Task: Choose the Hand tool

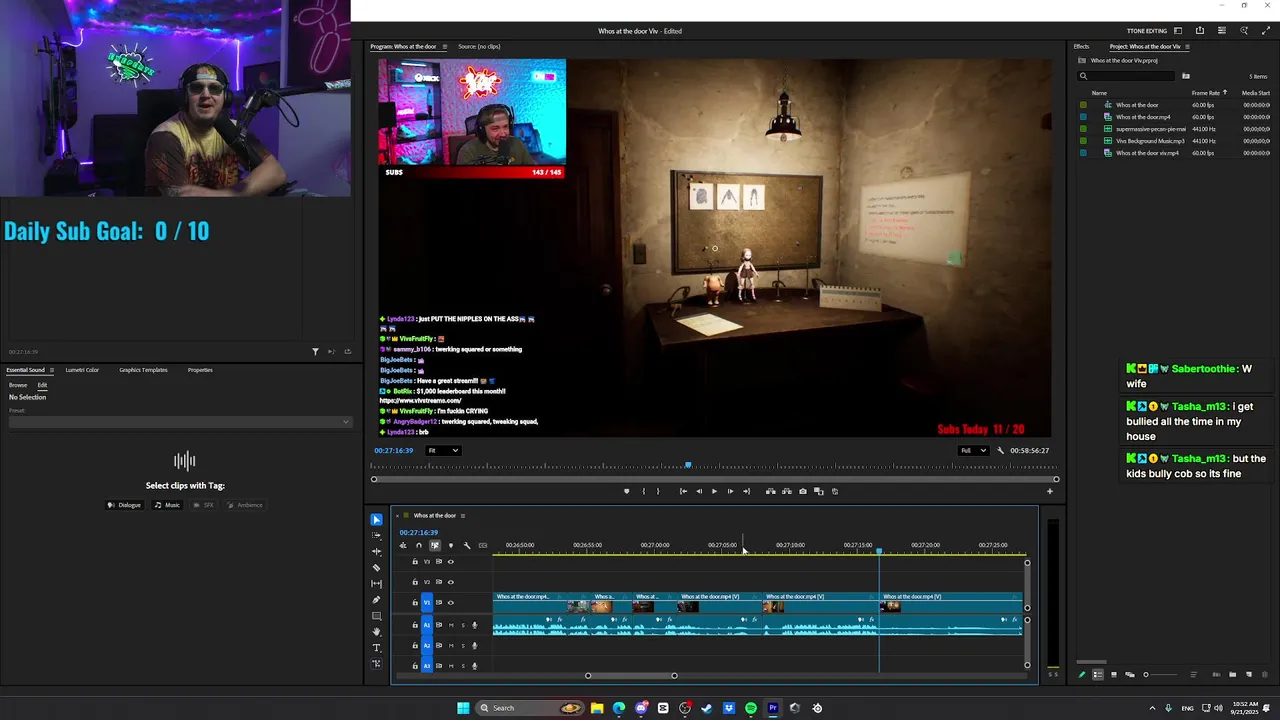Action: [x=376, y=632]
